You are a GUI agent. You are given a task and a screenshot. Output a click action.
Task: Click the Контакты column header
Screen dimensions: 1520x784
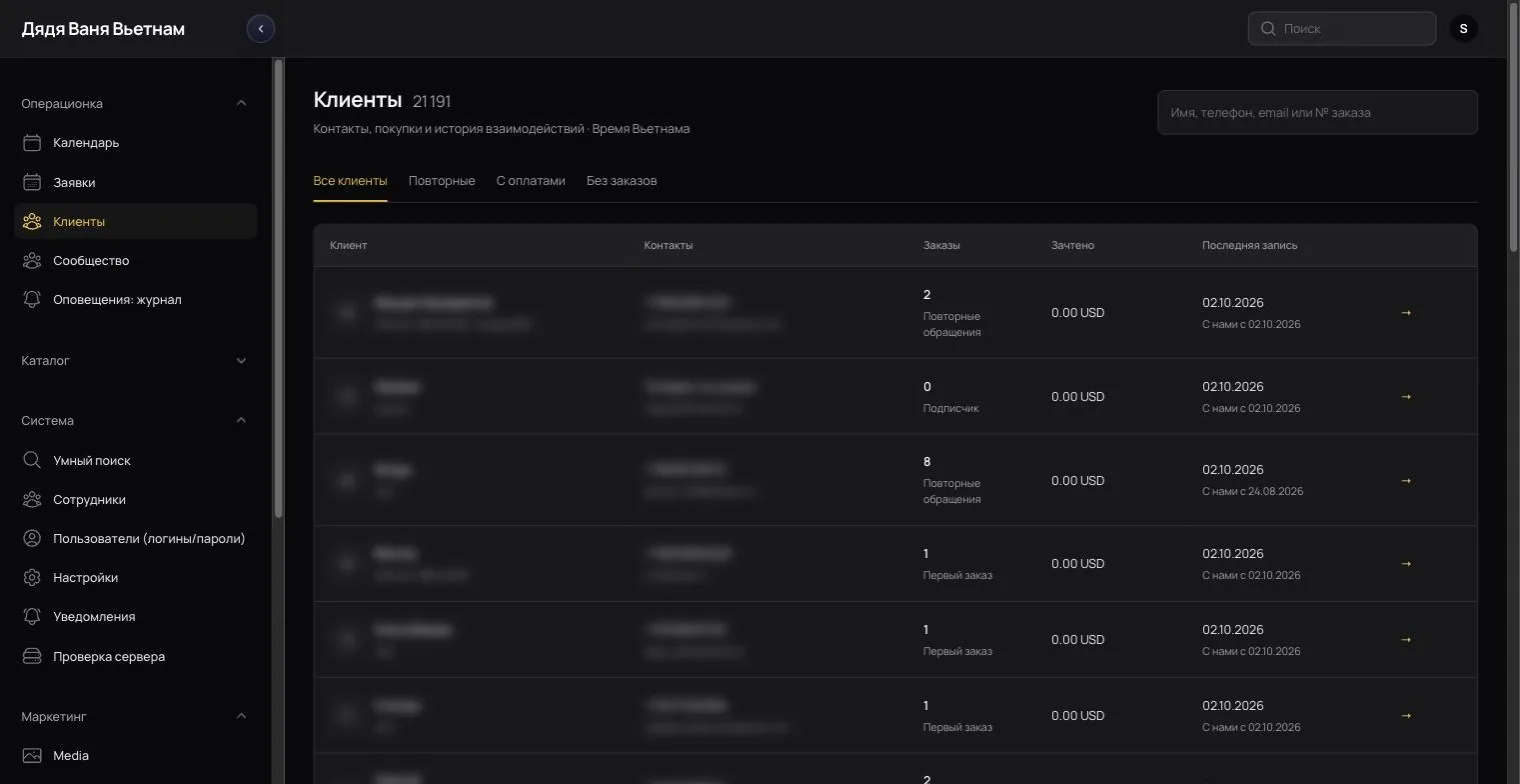(x=669, y=245)
